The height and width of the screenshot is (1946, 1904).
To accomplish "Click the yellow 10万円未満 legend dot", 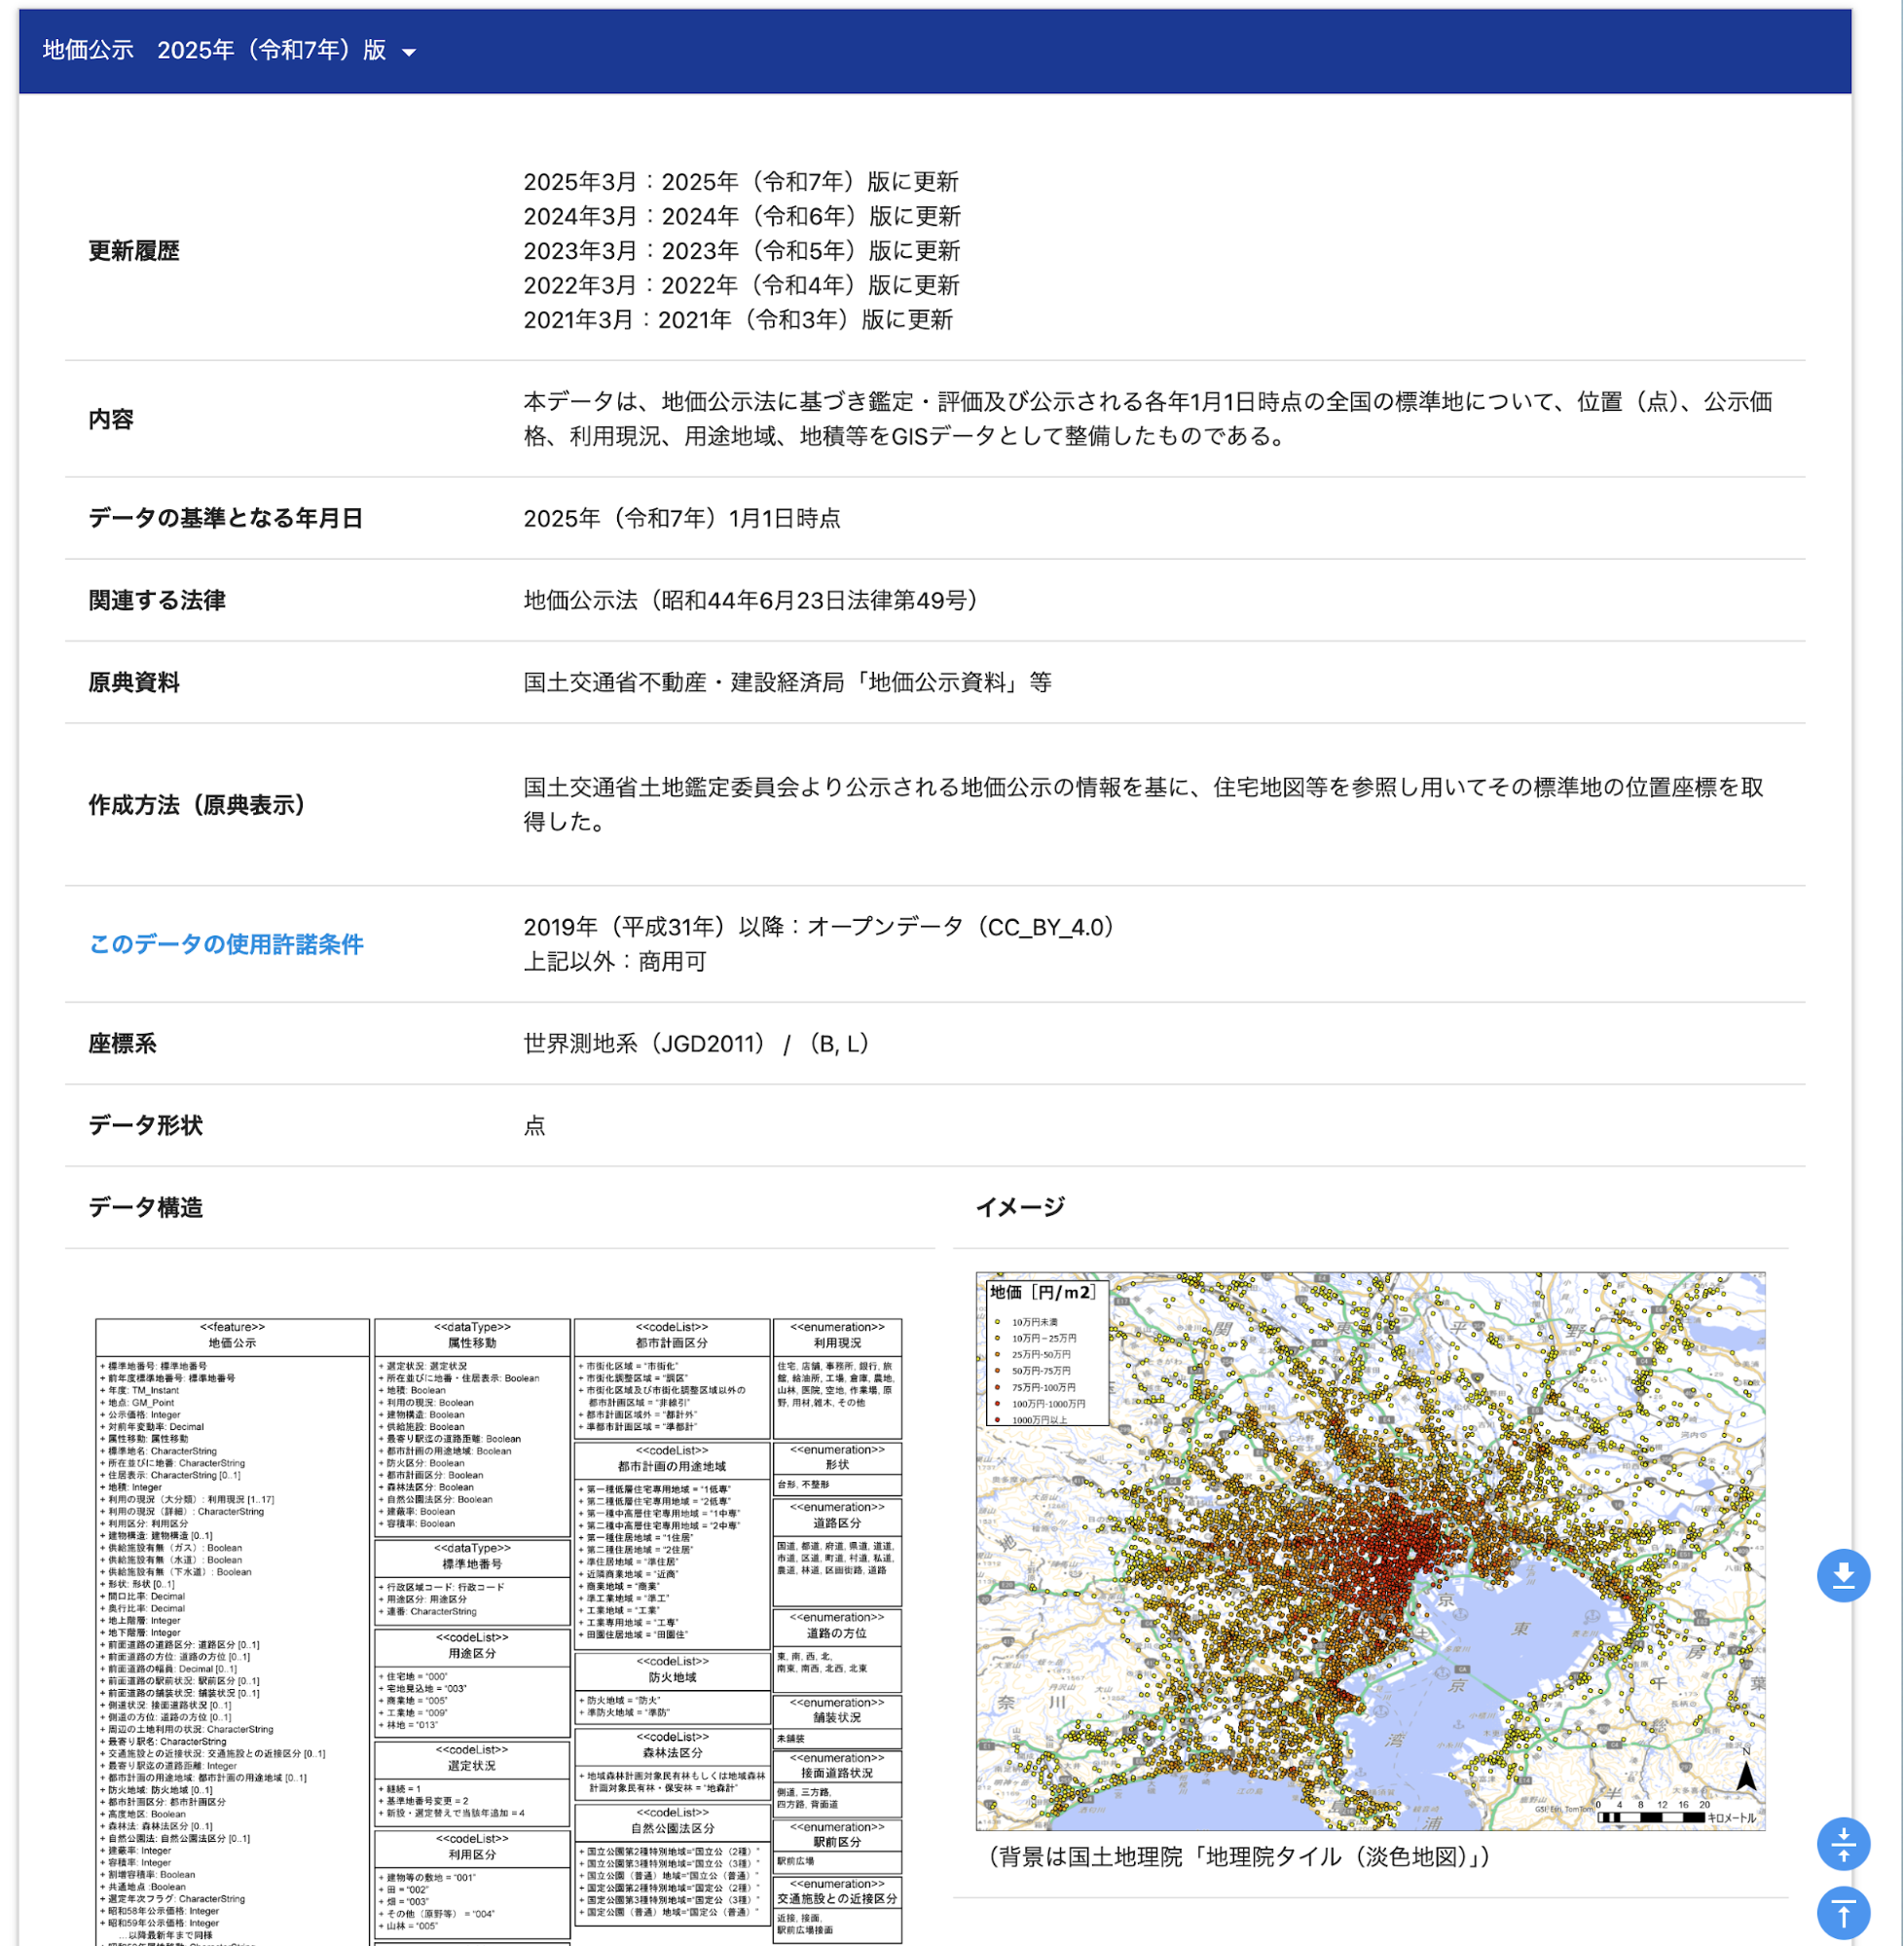I will (997, 1322).
